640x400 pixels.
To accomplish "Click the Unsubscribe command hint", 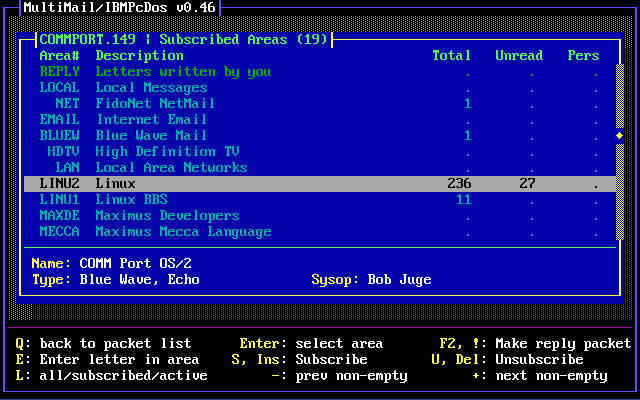I will (x=539, y=360).
